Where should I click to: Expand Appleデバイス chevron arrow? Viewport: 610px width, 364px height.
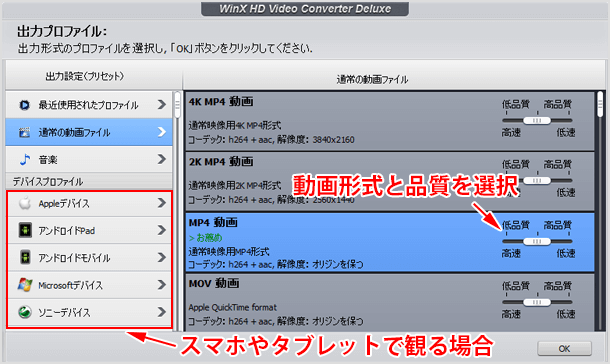pos(162,203)
